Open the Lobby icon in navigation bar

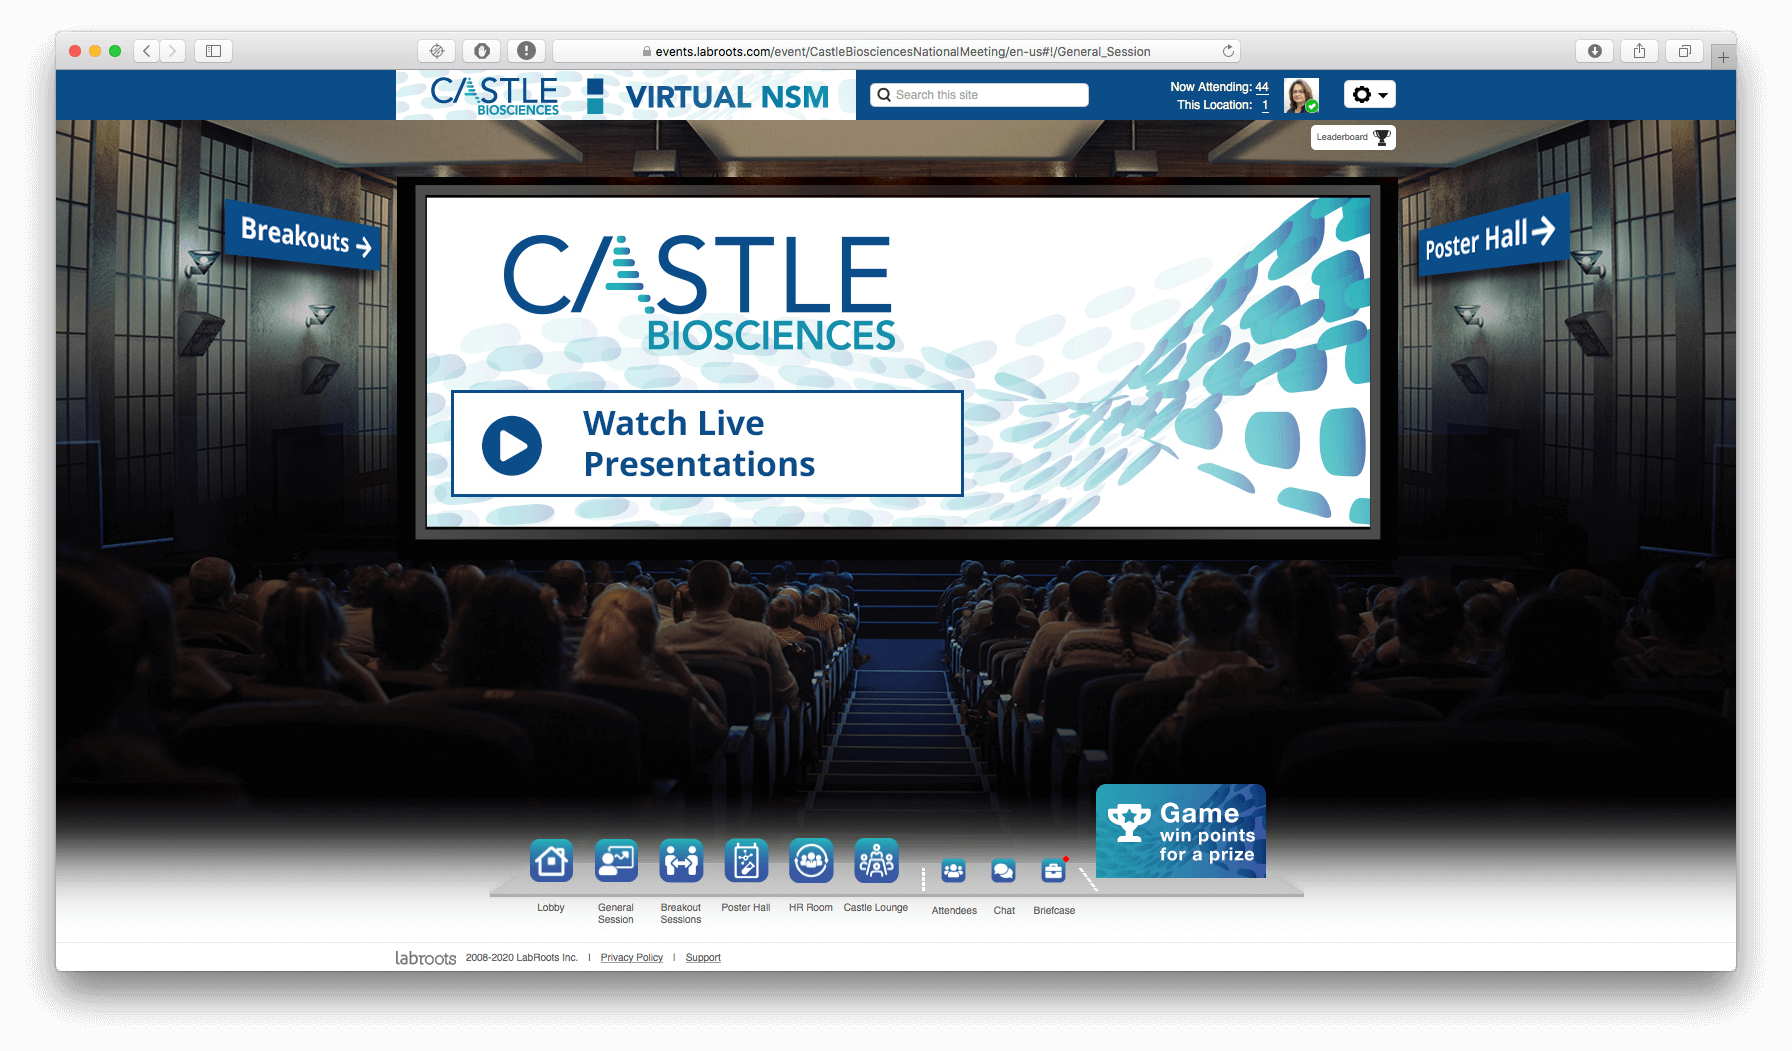coord(551,860)
